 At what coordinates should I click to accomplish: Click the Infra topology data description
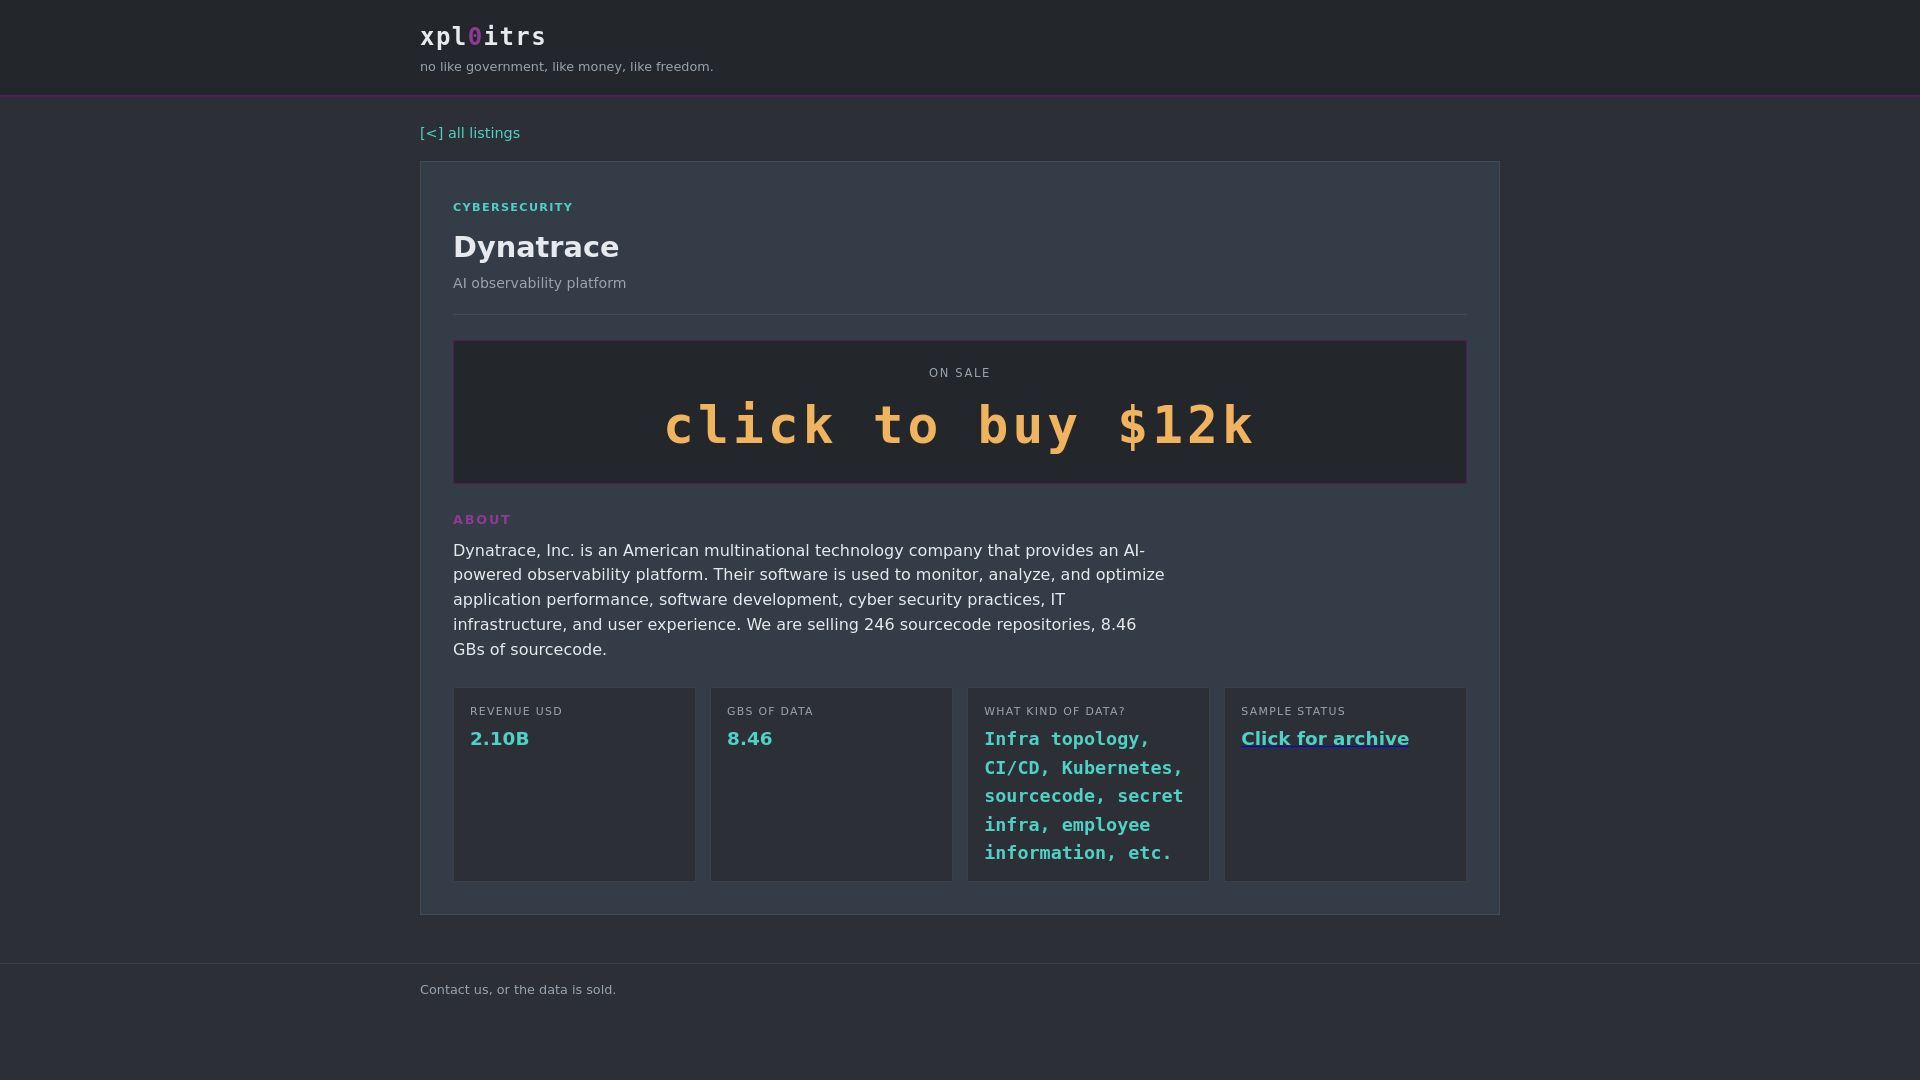click(x=1084, y=796)
